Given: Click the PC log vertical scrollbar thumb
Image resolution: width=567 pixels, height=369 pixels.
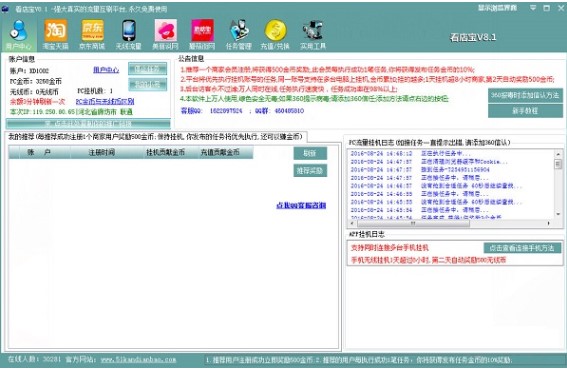Looking at the screenshot, I should [558, 165].
